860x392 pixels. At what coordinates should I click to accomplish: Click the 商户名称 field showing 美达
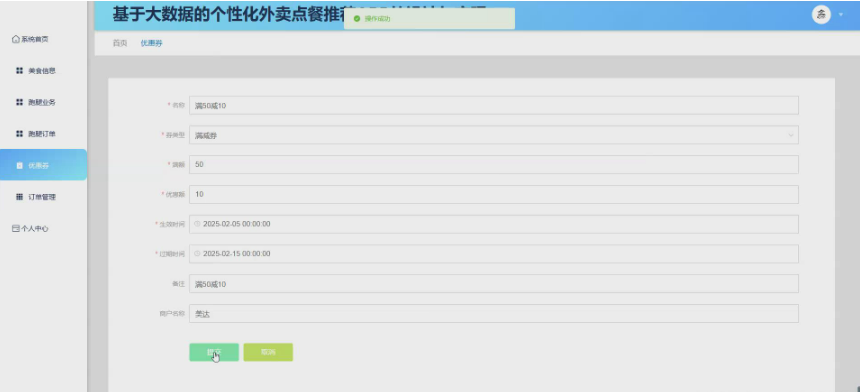click(494, 314)
